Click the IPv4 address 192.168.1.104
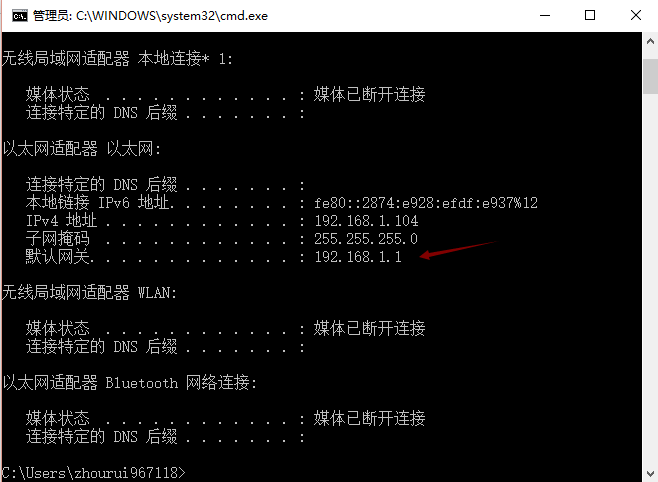 tap(366, 221)
